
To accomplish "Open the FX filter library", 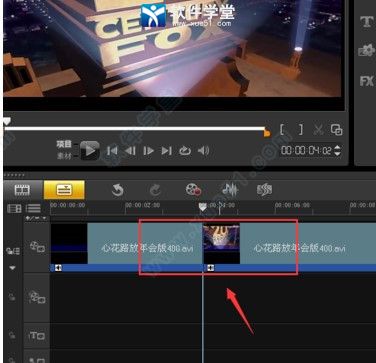I will 367,81.
